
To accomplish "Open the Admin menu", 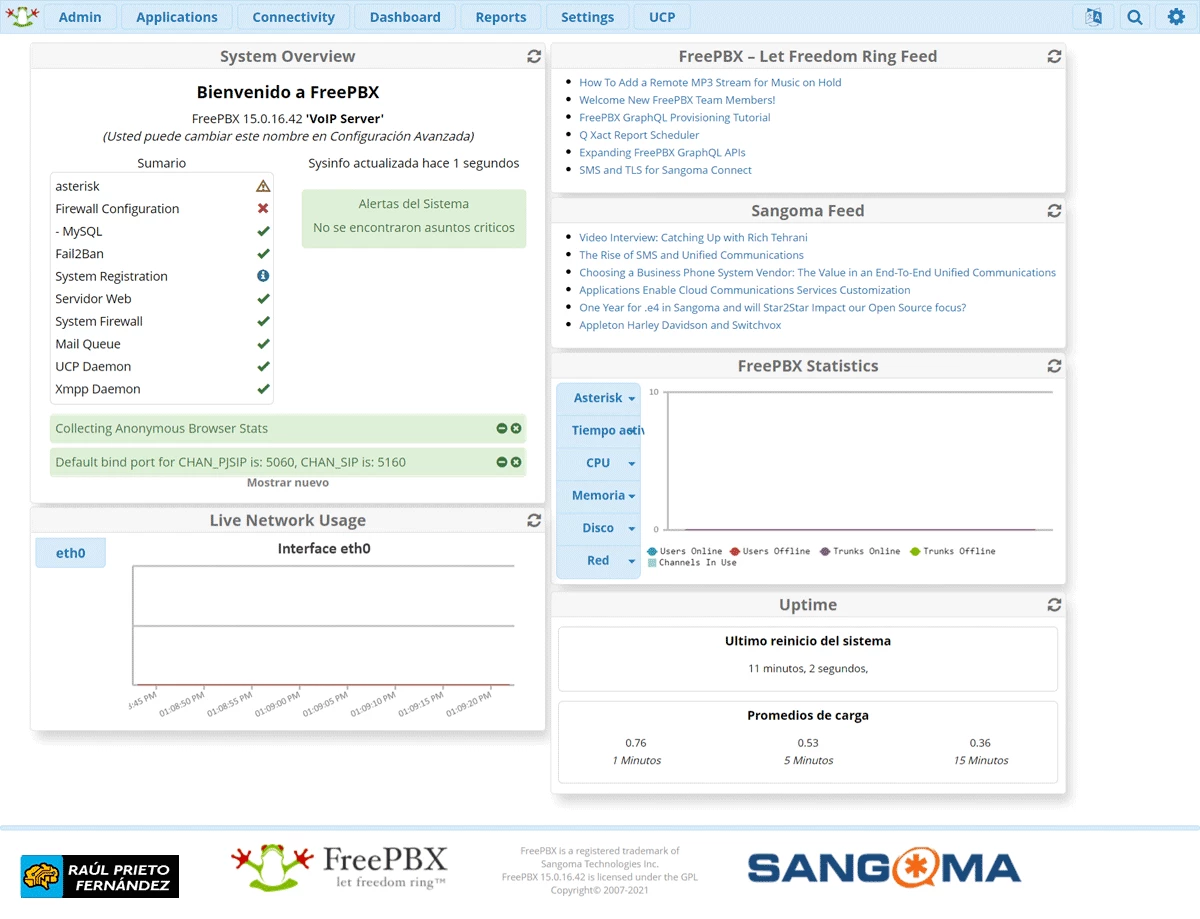I will [80, 17].
